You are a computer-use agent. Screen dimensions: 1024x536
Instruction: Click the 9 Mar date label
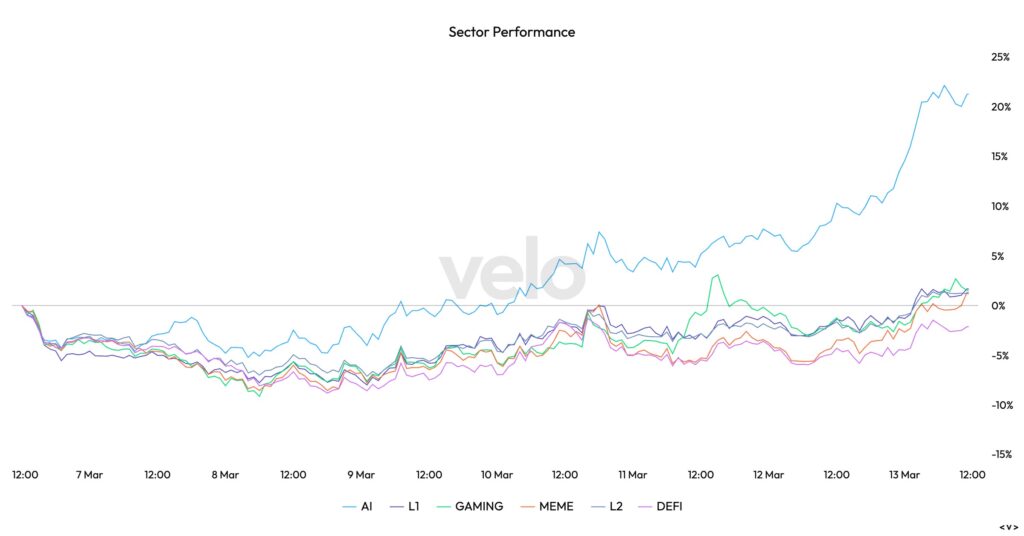[360, 475]
